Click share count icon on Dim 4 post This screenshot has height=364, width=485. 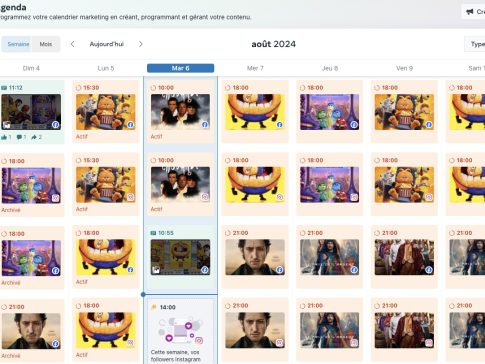coord(34,137)
